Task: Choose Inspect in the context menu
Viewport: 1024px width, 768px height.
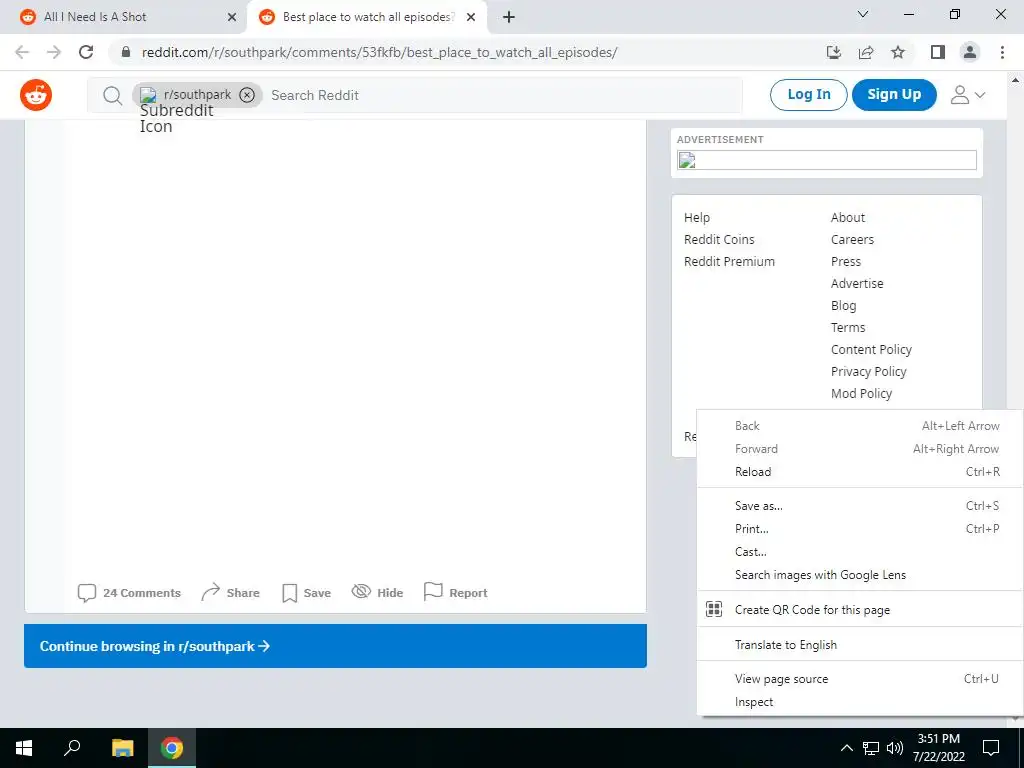Action: [x=859, y=702]
